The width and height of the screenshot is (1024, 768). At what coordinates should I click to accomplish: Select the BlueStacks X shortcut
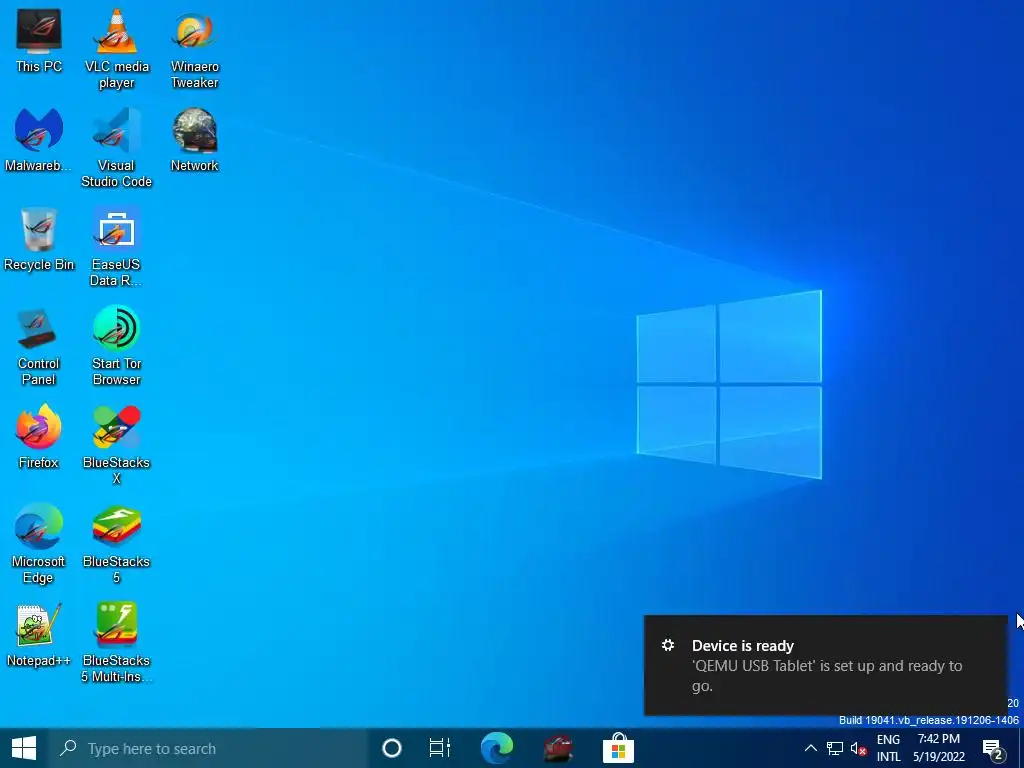click(x=116, y=445)
